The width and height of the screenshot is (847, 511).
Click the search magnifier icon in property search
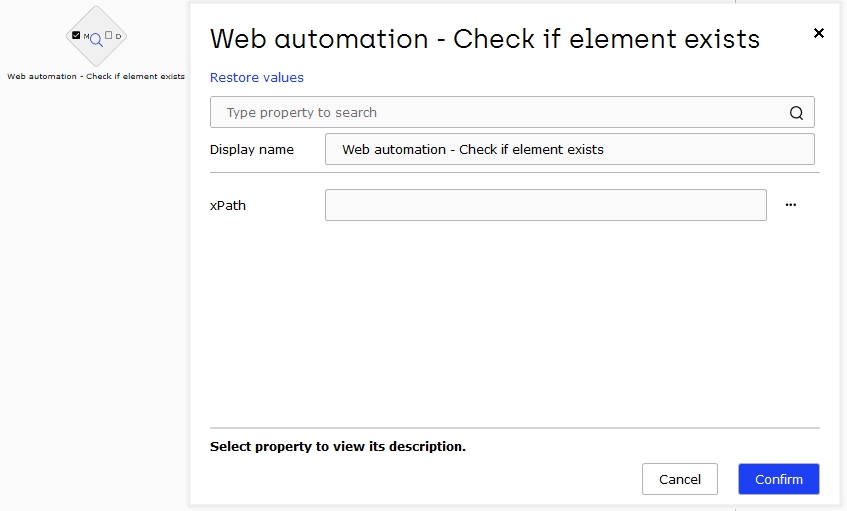[x=796, y=112]
